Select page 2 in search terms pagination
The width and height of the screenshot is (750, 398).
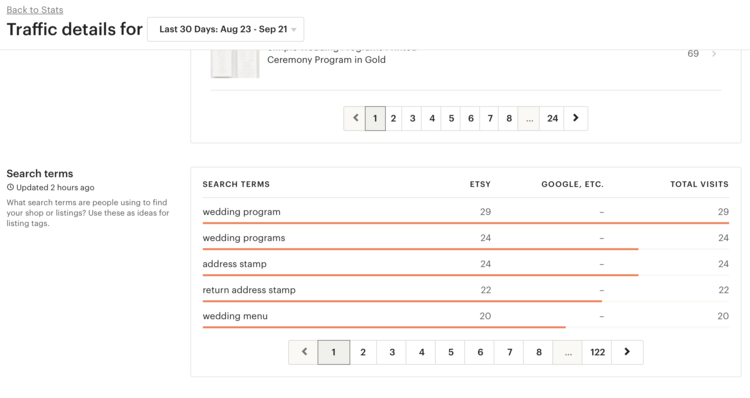point(363,352)
